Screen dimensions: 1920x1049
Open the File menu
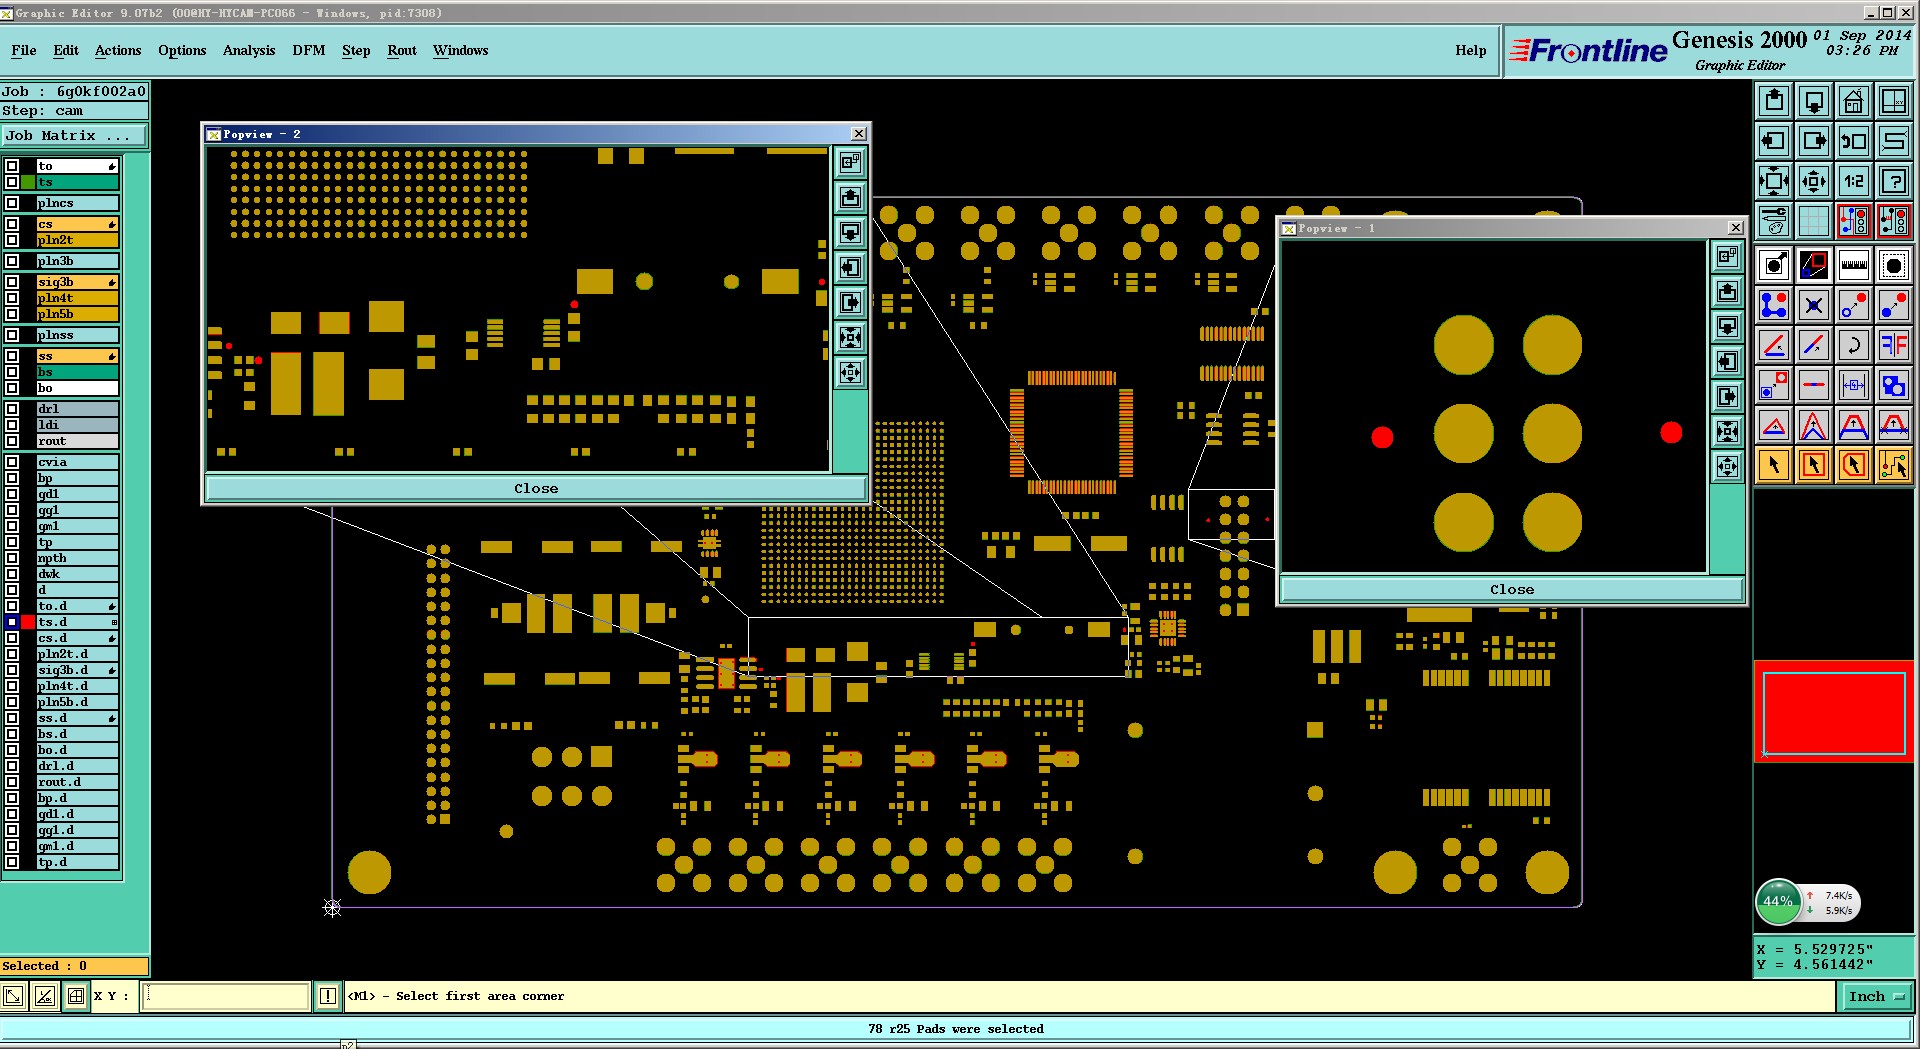tap(24, 50)
